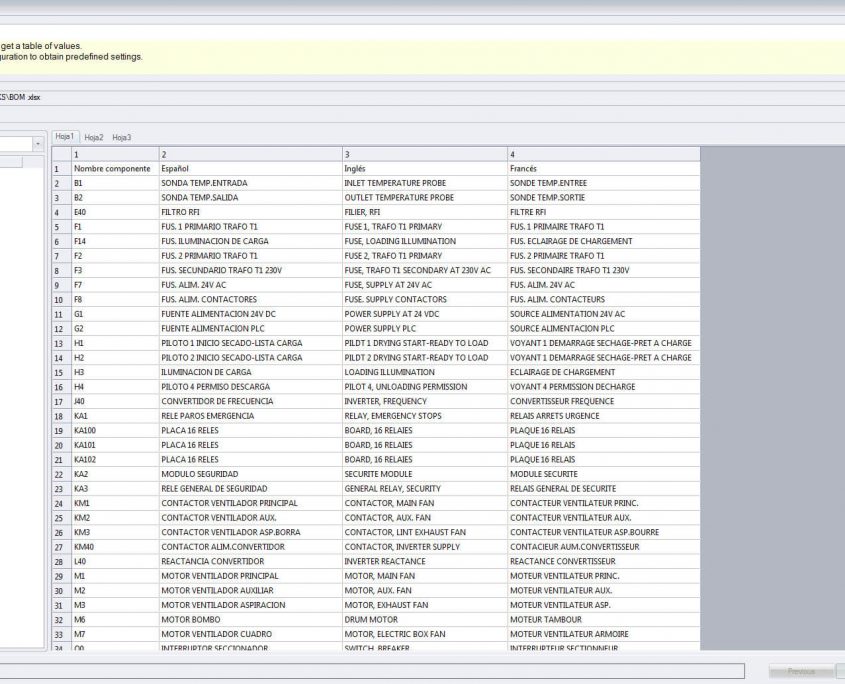Select cell 'FILTRE RFI'

(x=604, y=212)
